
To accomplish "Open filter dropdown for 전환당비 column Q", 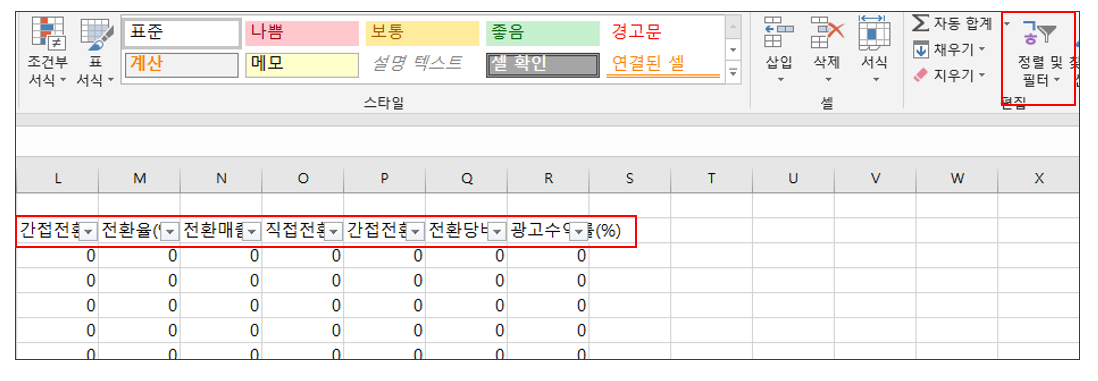I will 498,232.
